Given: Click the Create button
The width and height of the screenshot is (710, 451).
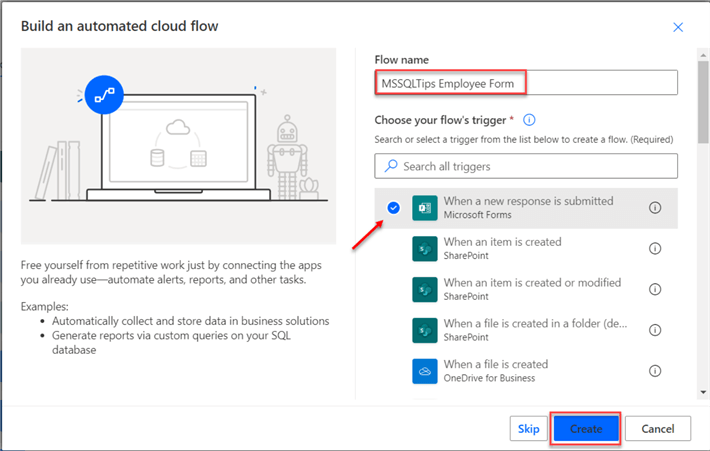Looking at the screenshot, I should click(586, 428).
